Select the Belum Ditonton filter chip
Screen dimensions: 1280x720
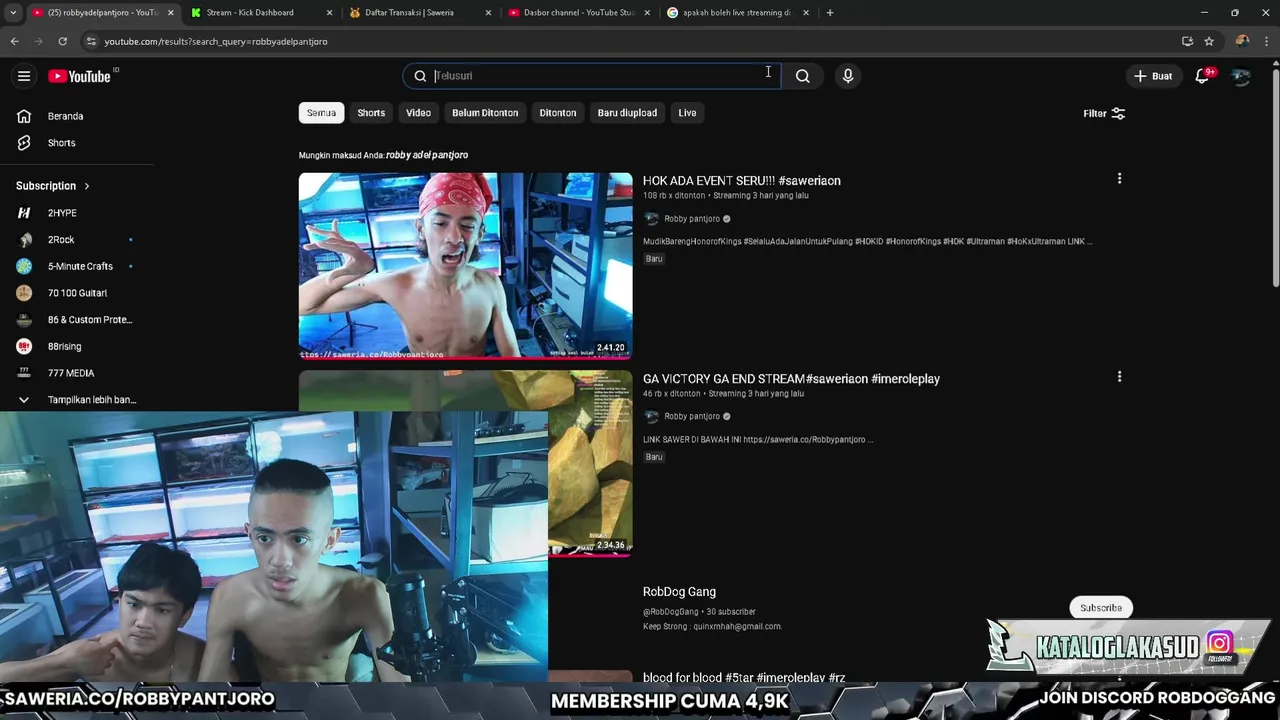(485, 113)
